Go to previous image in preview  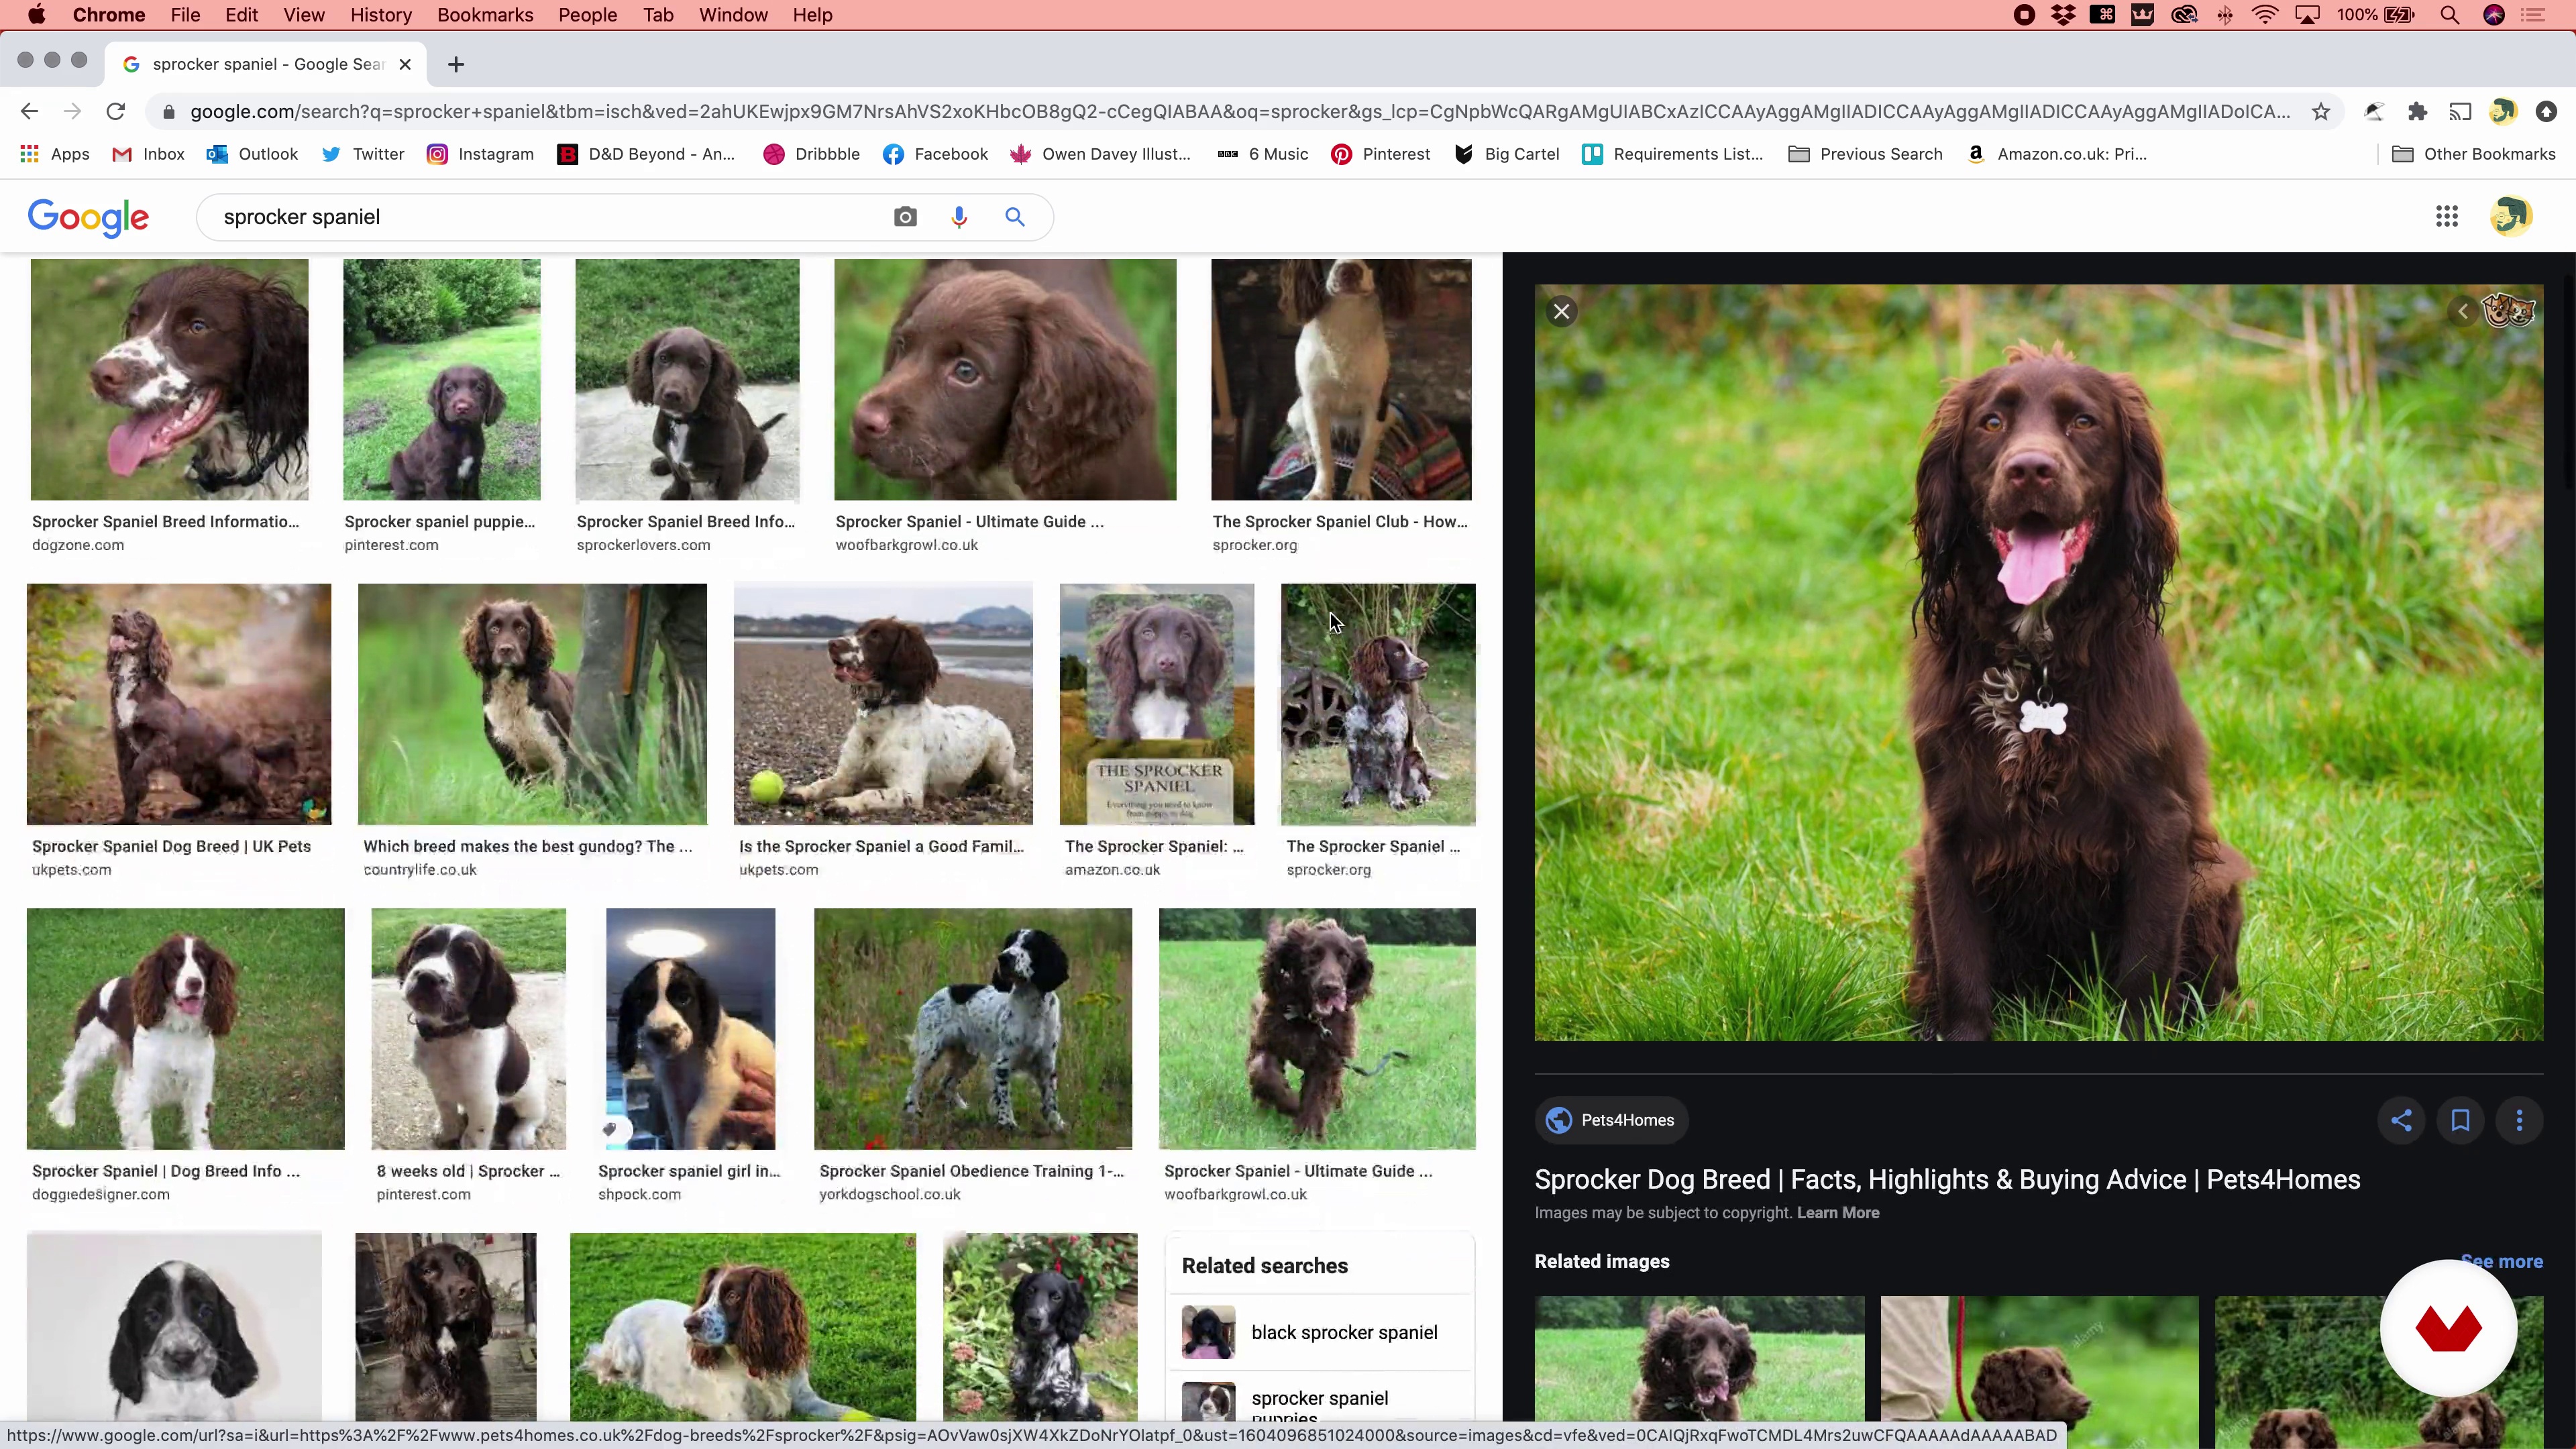2463,312
